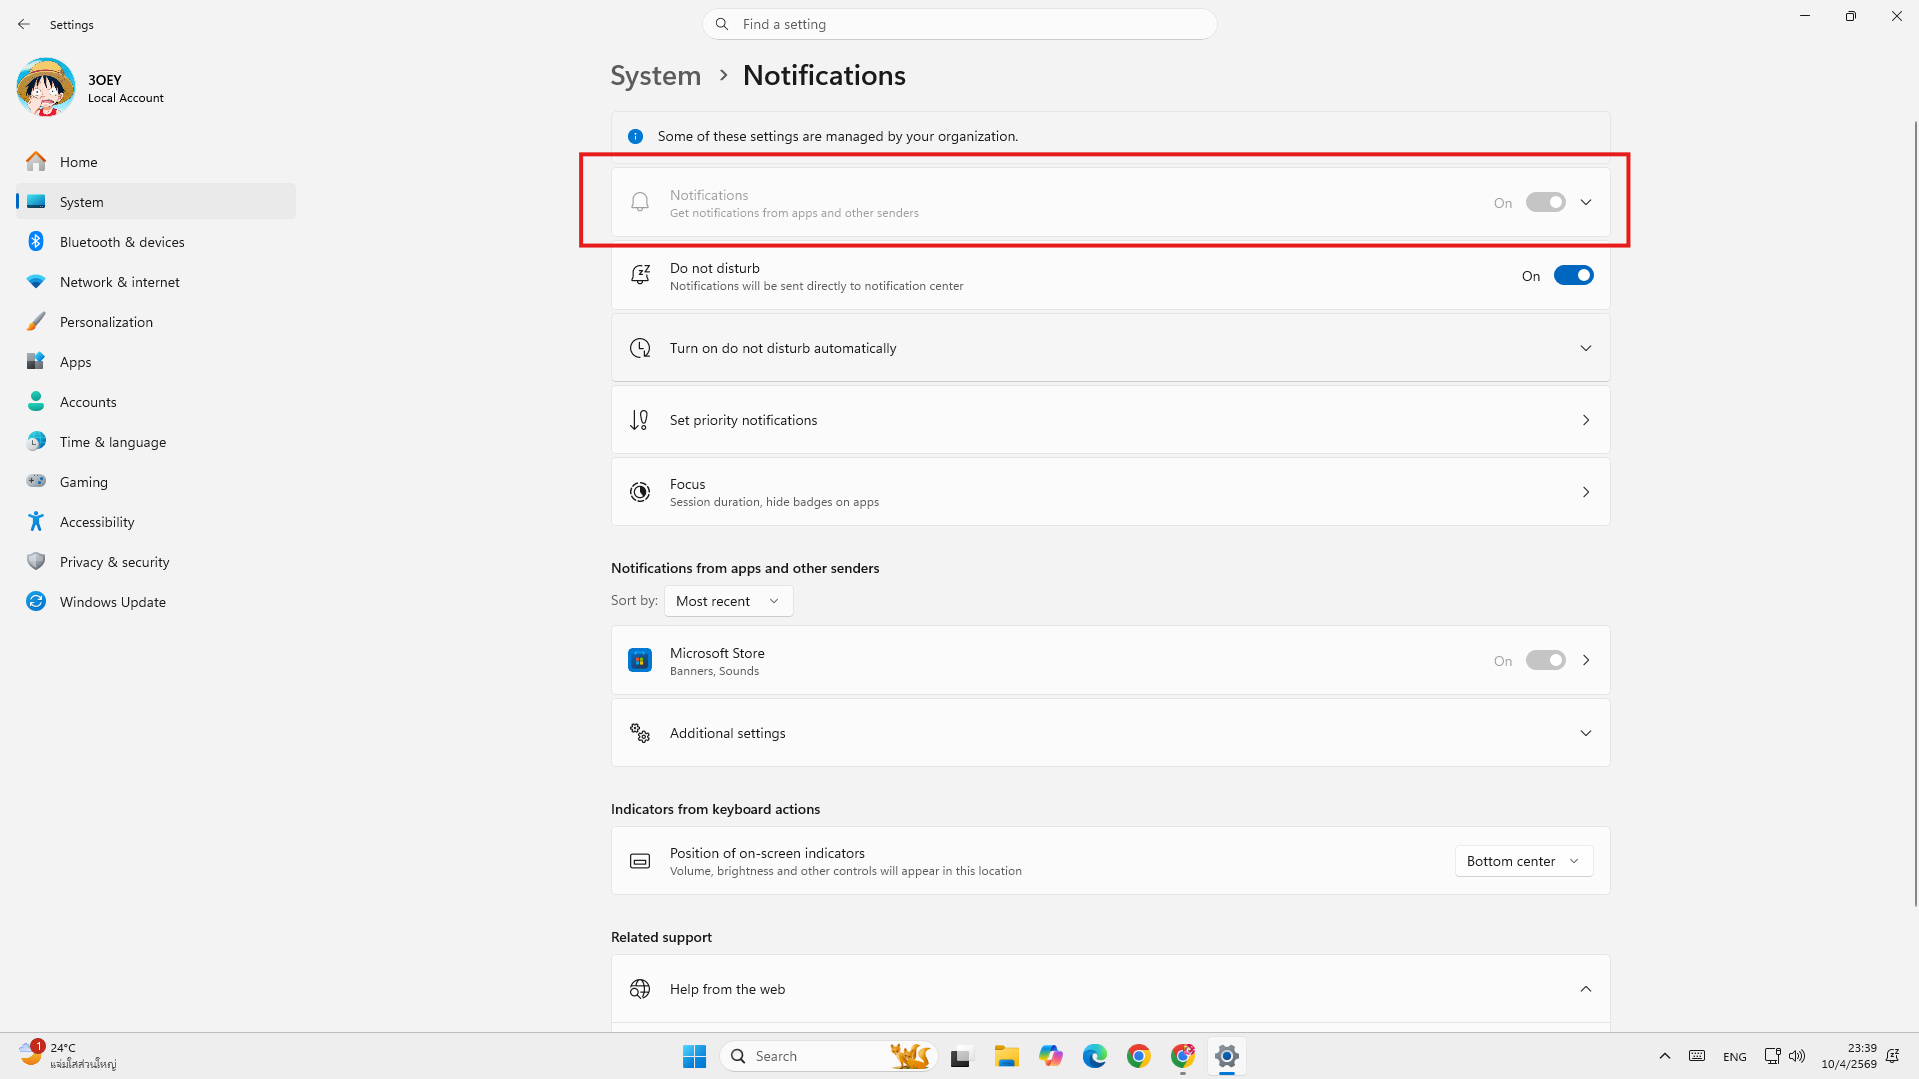Open the Sort by Most recent dropdown
The image size is (1919, 1079).
pos(728,601)
